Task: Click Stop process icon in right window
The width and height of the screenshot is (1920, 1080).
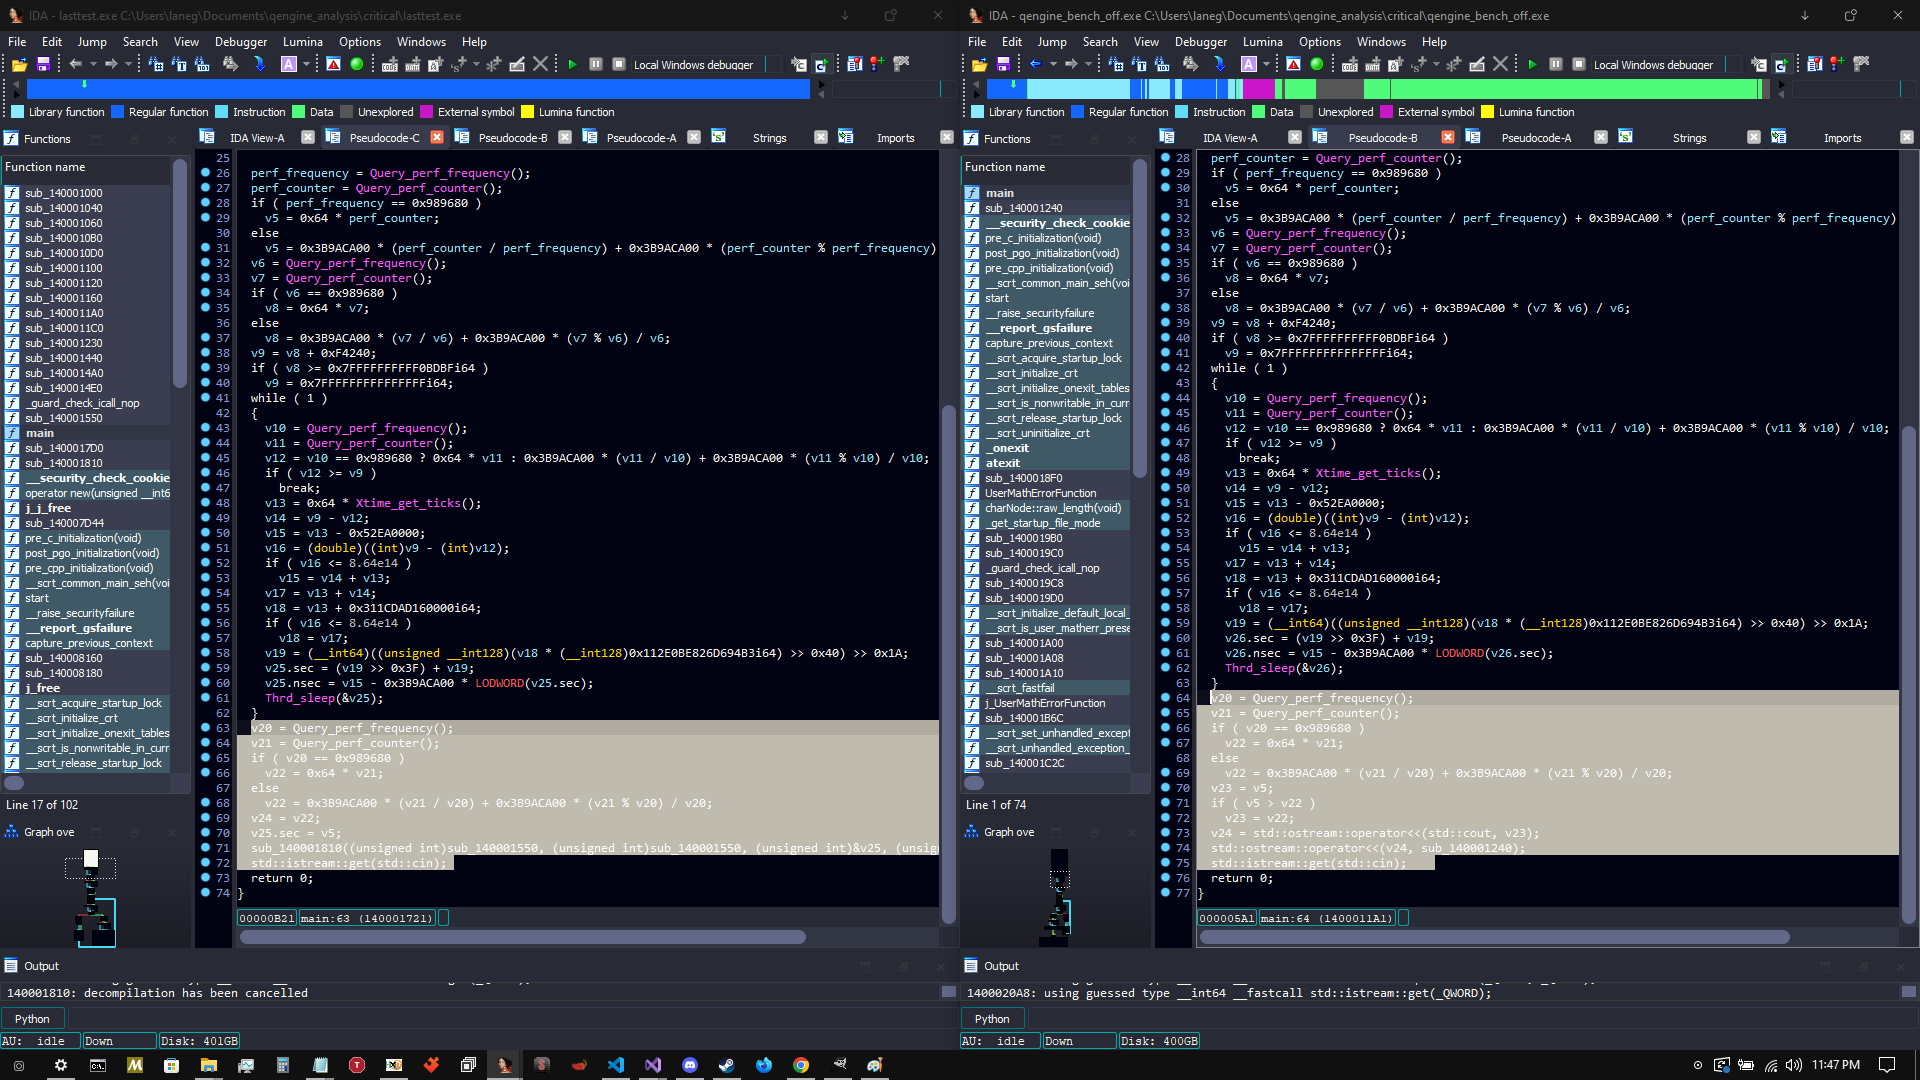Action: 1579,64
